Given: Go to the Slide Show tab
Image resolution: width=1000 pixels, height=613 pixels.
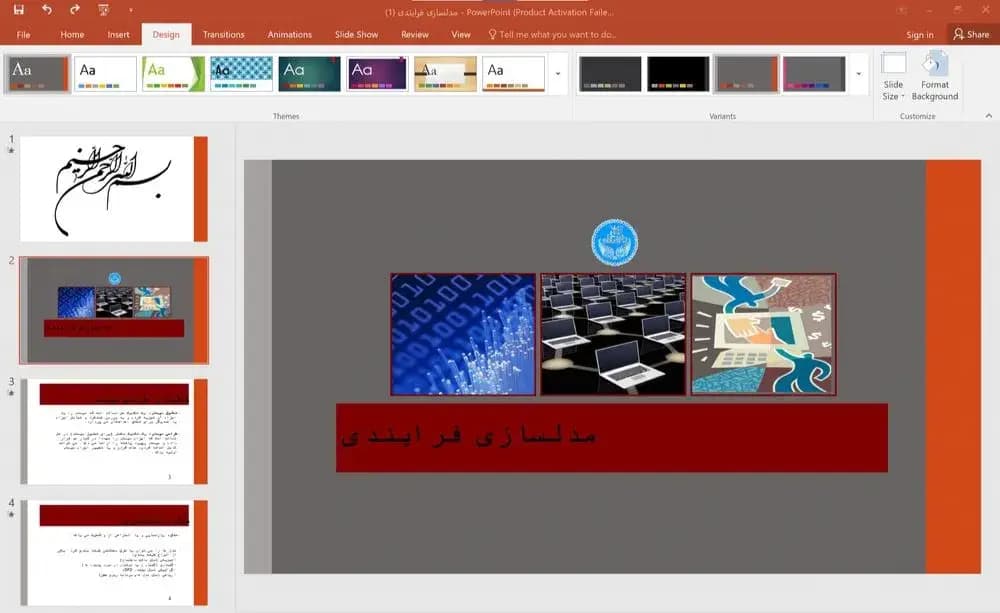Looking at the screenshot, I should tap(357, 34).
